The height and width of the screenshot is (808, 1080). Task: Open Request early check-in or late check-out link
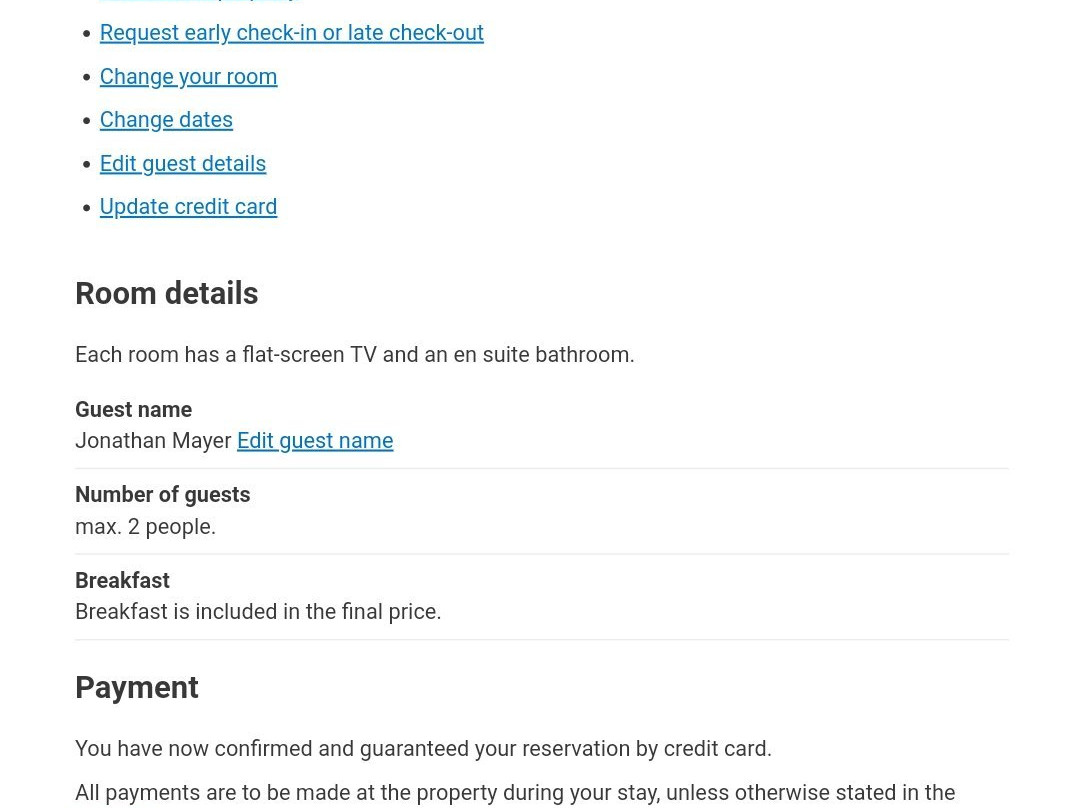[x=291, y=33]
